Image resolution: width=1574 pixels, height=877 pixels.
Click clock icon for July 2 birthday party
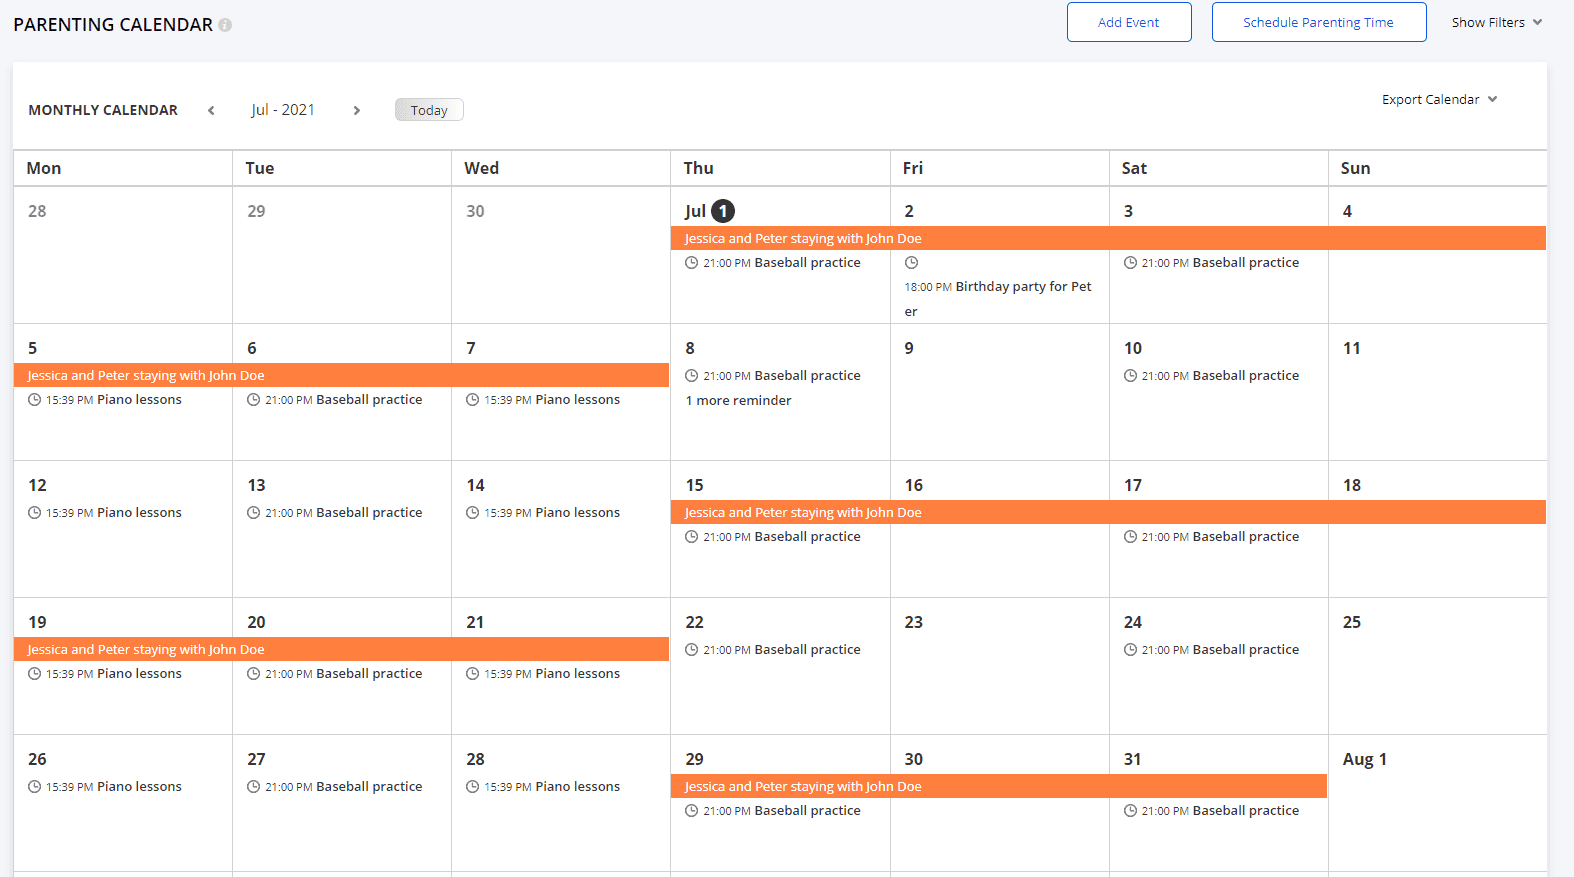tap(911, 263)
